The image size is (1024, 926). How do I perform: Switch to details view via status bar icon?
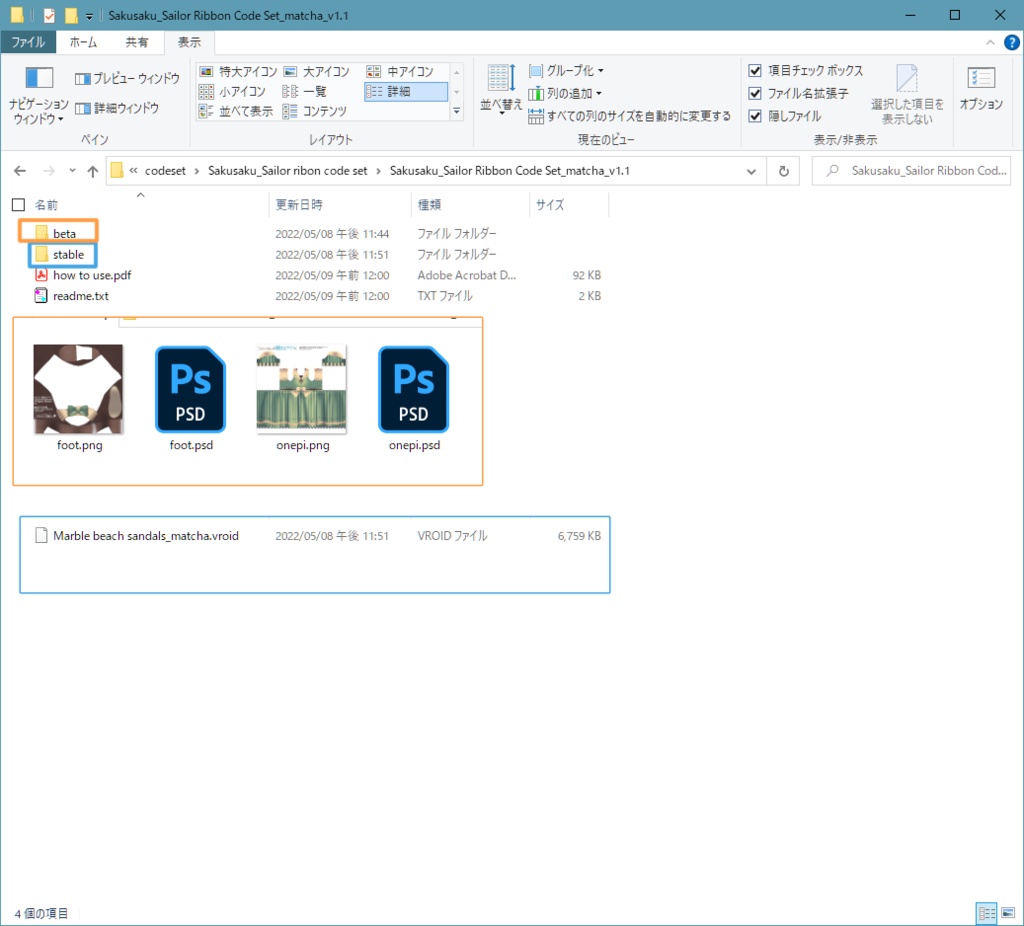tap(985, 912)
